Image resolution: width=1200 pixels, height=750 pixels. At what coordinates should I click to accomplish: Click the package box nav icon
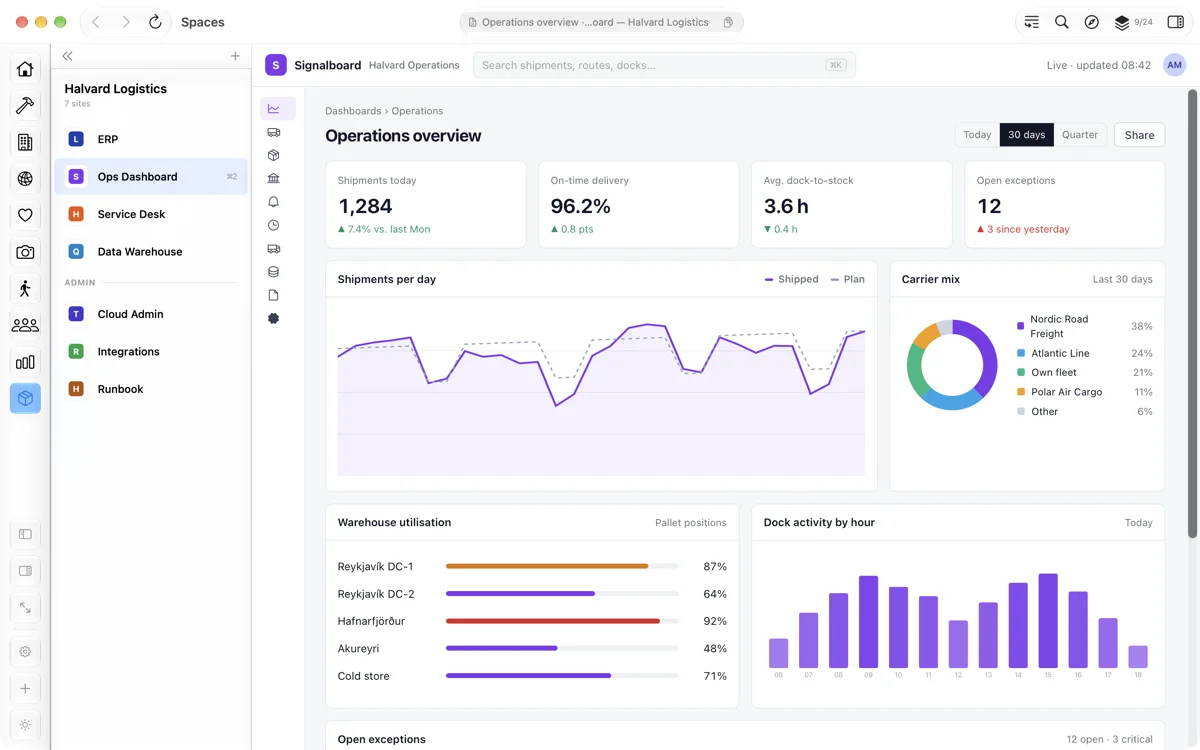coord(274,155)
